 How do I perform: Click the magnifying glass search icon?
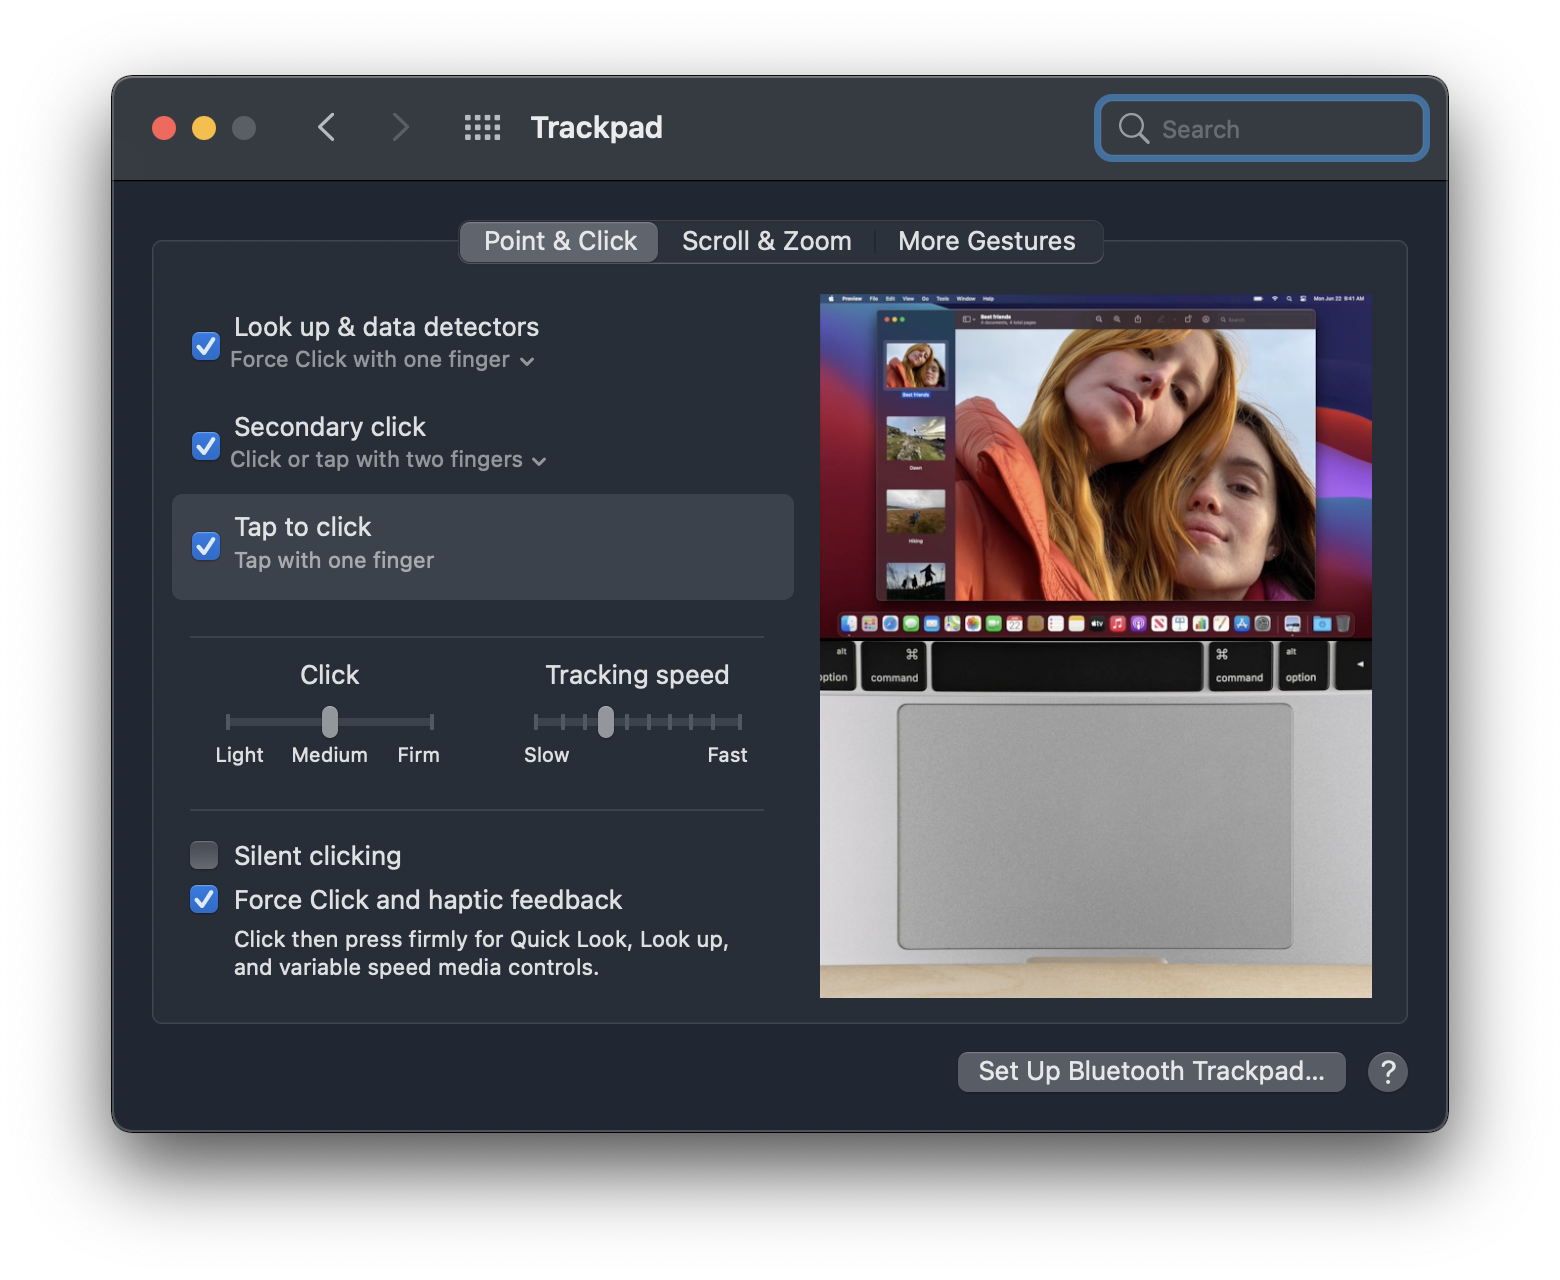pyautogui.click(x=1133, y=129)
